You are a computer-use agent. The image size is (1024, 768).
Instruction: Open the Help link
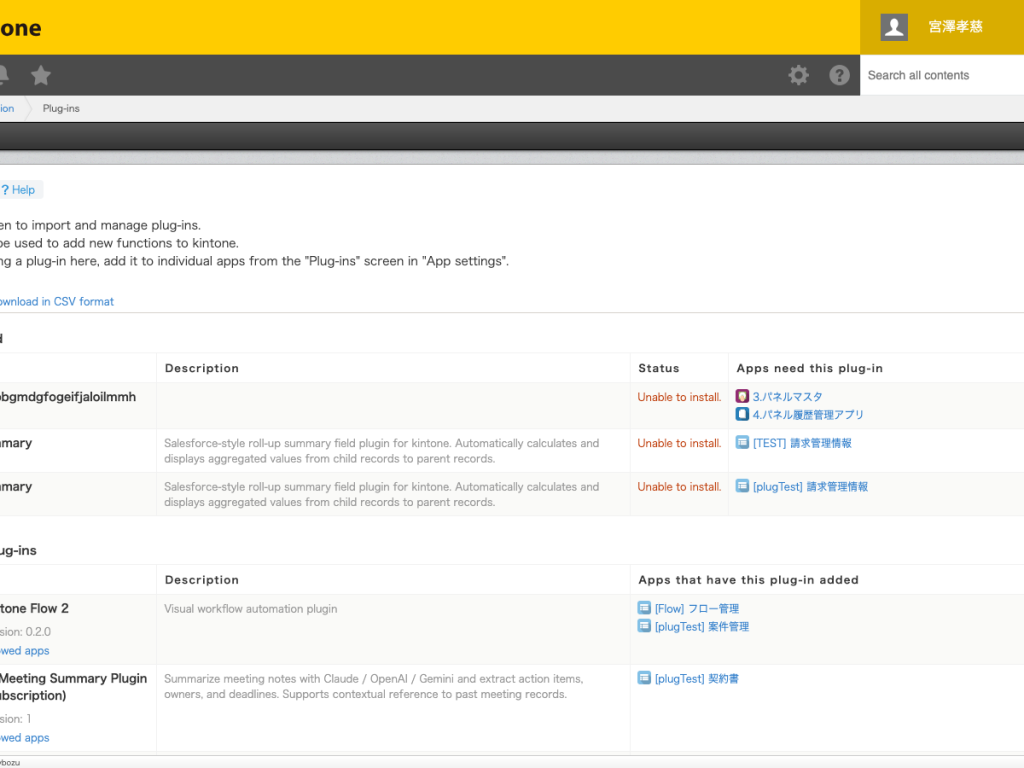pyautogui.click(x=22, y=190)
